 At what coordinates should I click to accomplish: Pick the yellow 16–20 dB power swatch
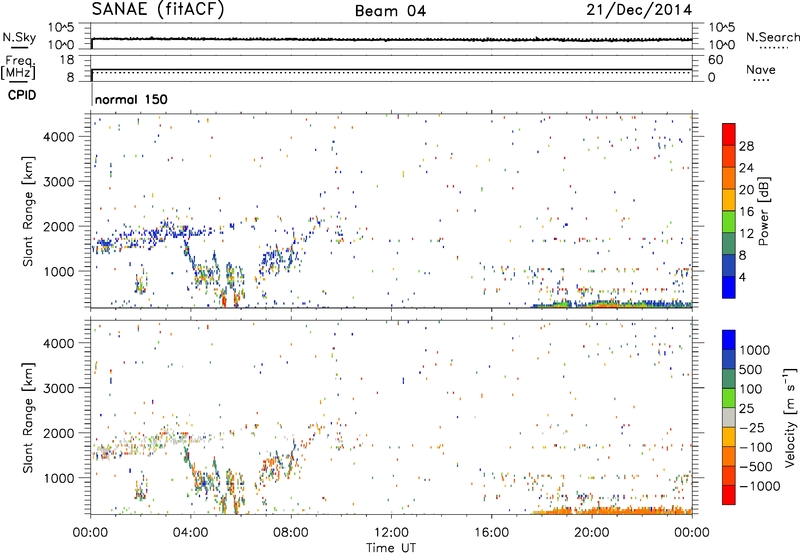click(x=729, y=200)
